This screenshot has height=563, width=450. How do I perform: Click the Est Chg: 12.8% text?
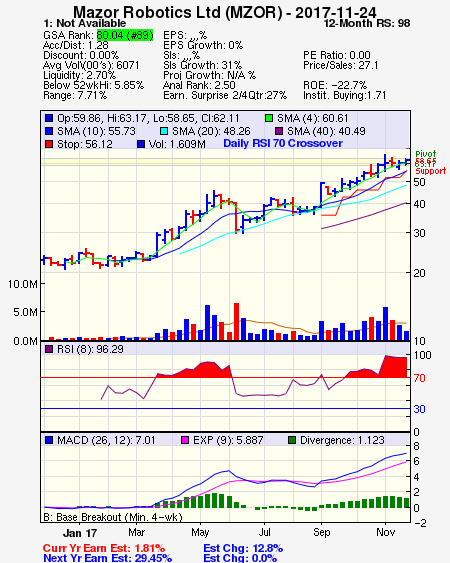[x=243, y=548]
